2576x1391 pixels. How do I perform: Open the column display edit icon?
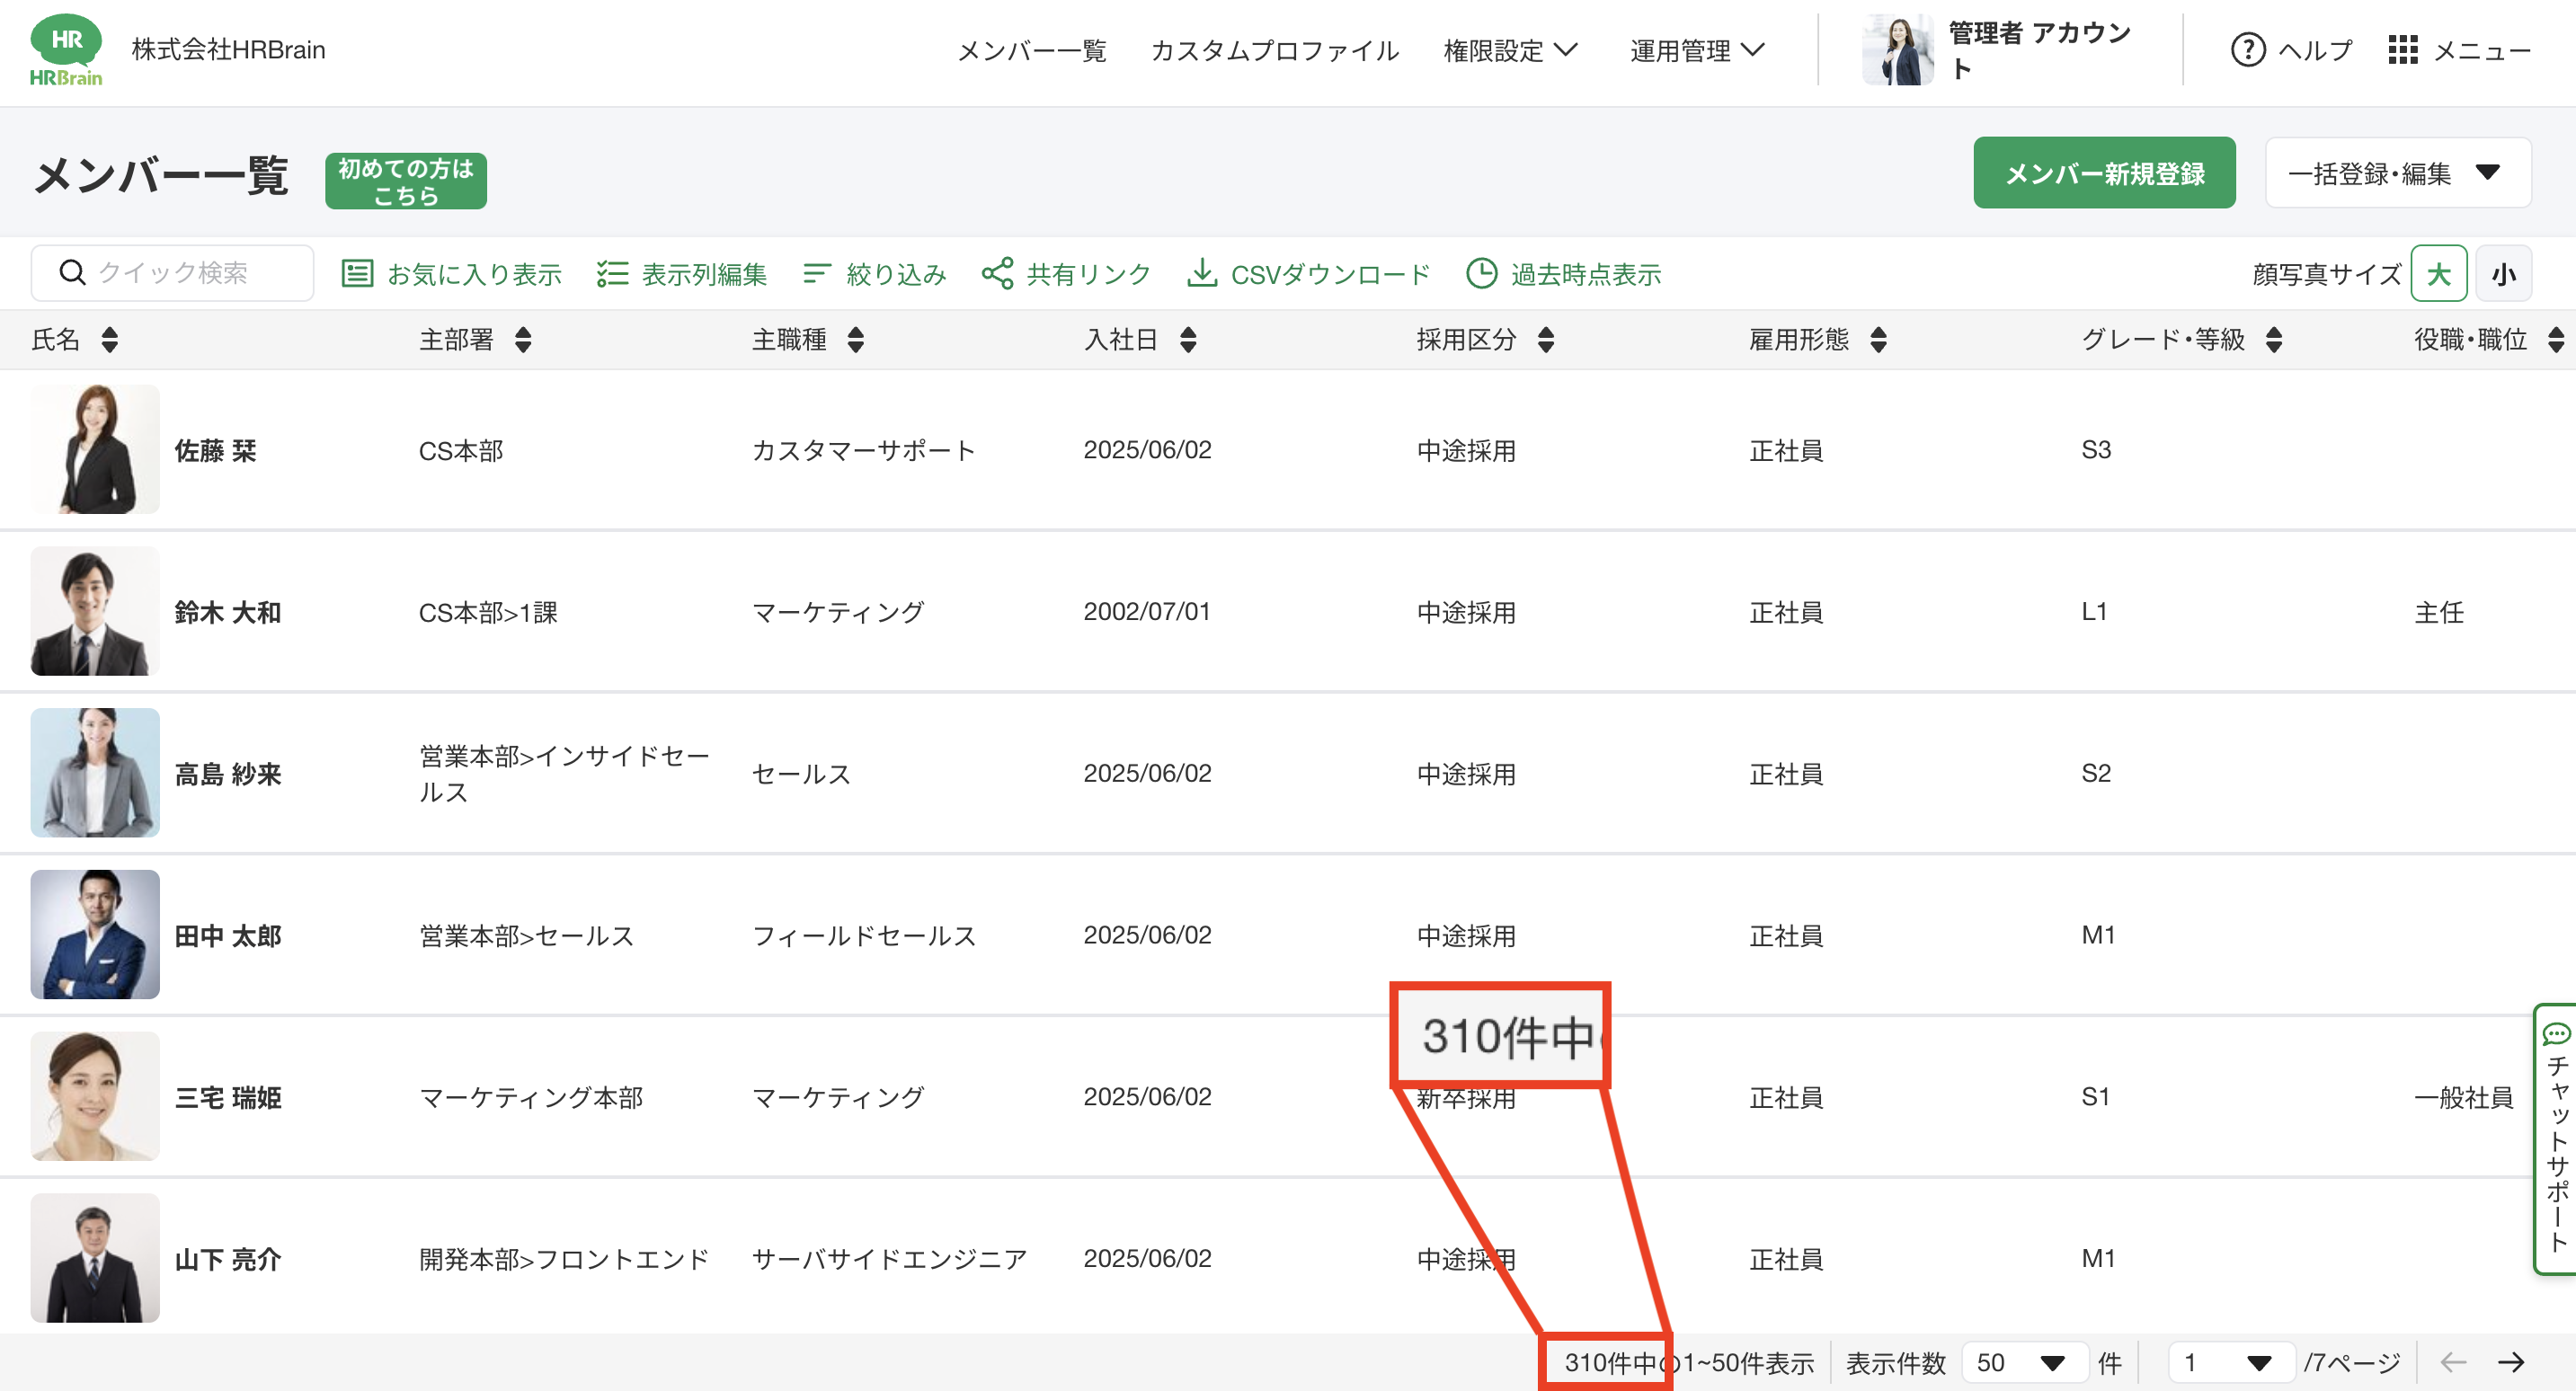tap(612, 273)
